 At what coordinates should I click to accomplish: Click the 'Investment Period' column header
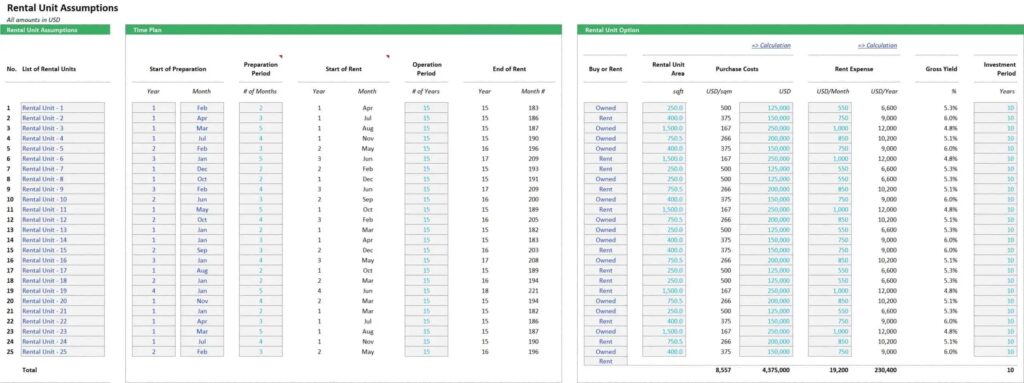[999, 69]
